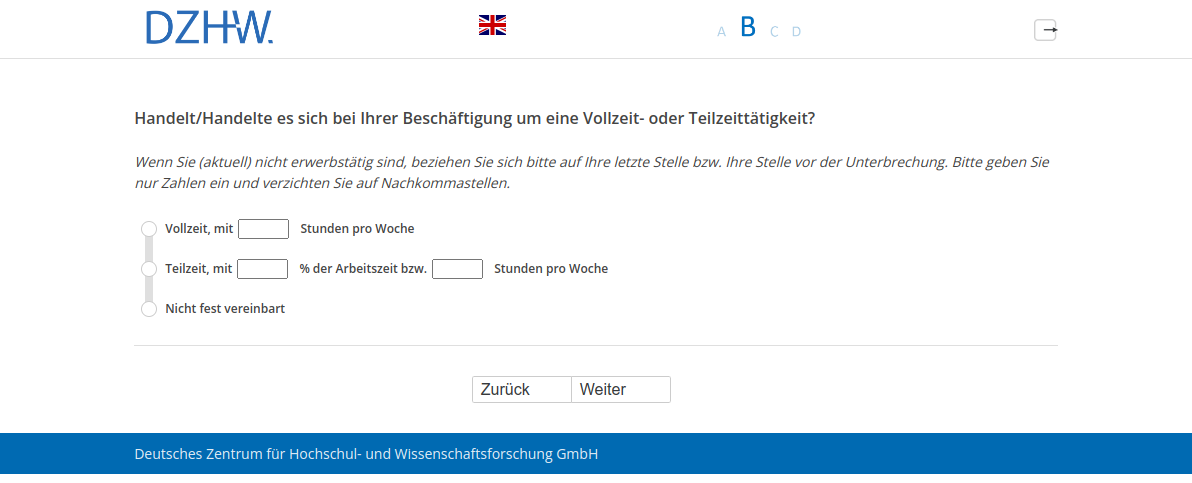Click the DZHW logo
1192x483 pixels.
coord(209,27)
